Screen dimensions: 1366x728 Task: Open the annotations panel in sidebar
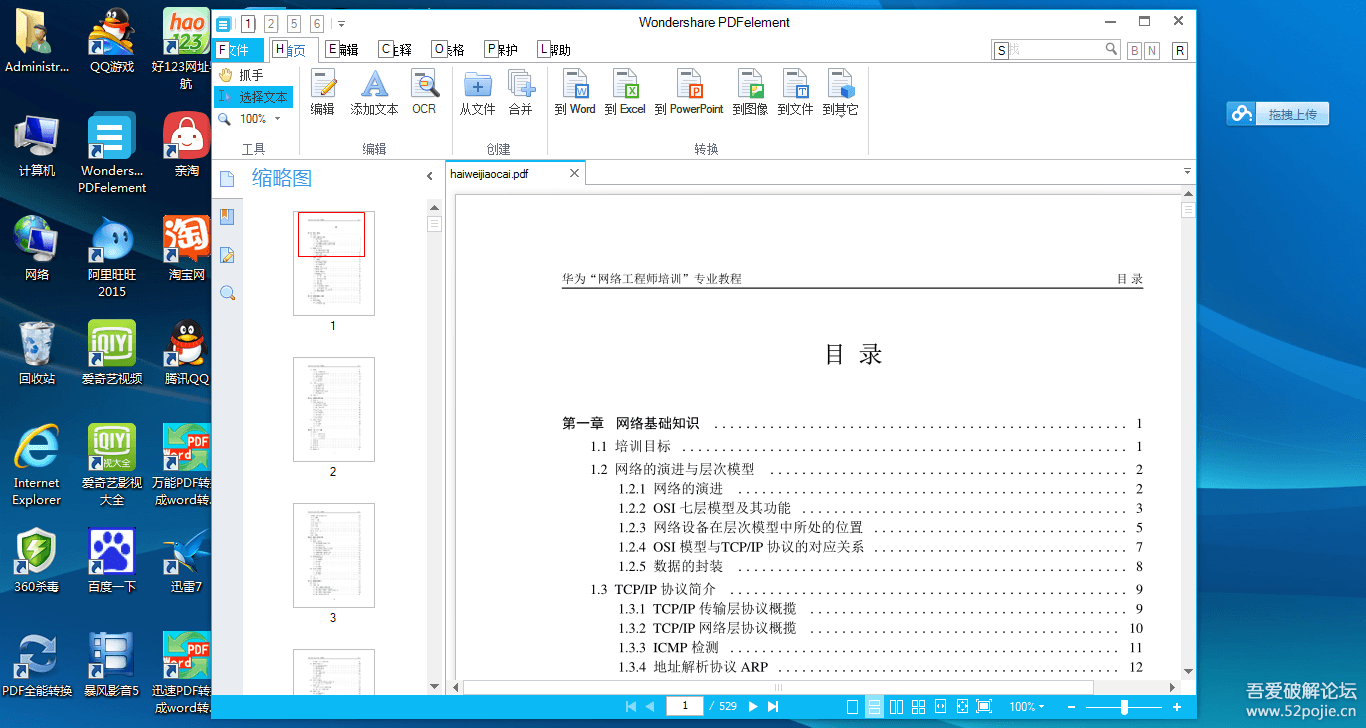coord(227,255)
